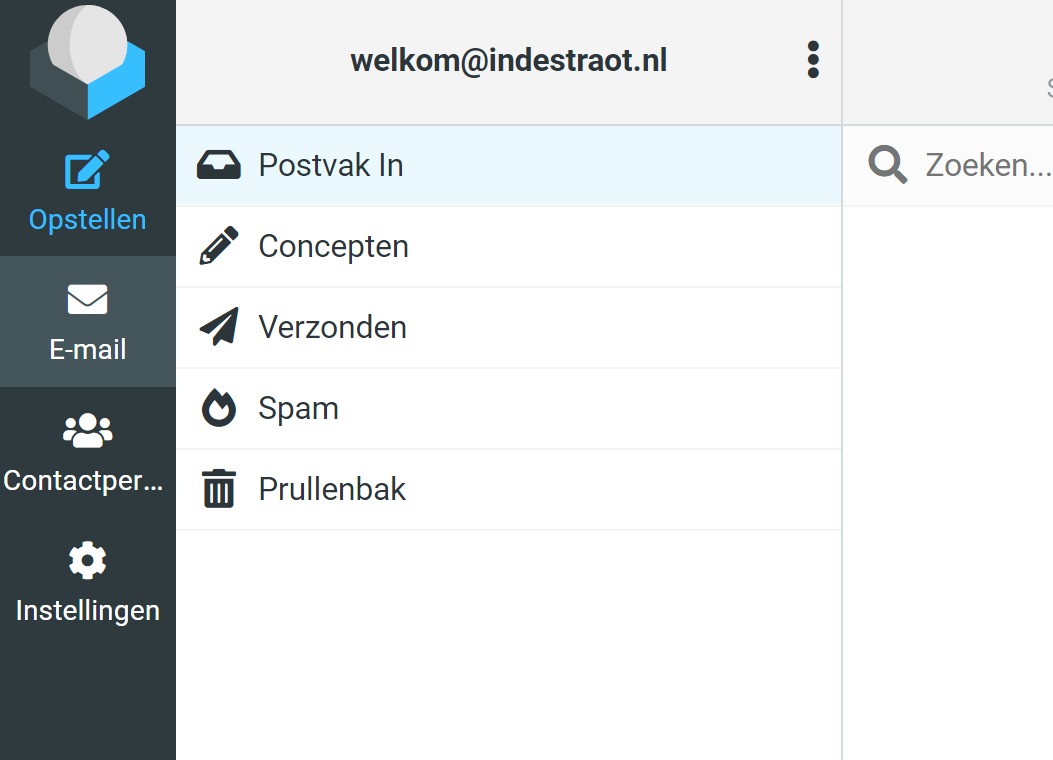Open the three-dot mailbox actions menu
This screenshot has height=760, width=1053.
point(813,60)
